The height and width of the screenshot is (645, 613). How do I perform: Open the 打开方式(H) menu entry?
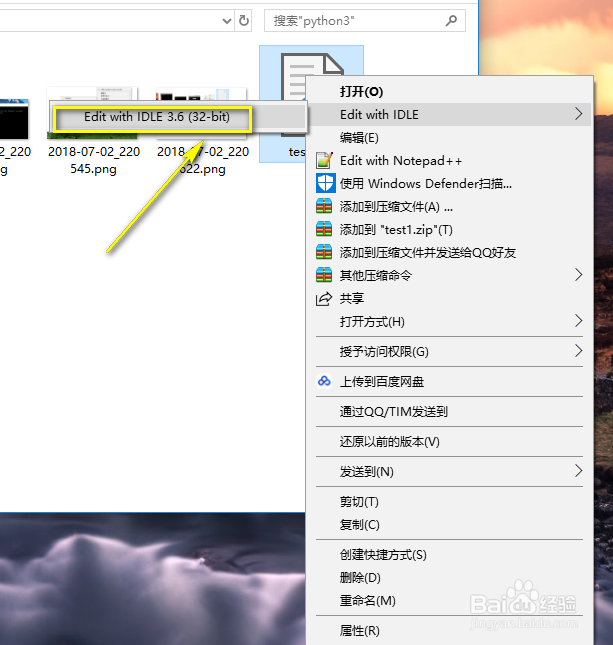tap(450, 321)
